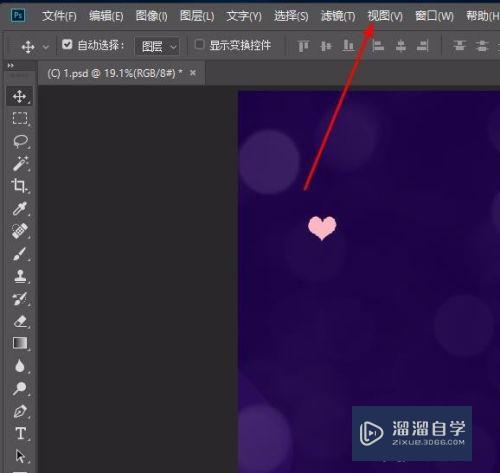Select the Pen tool
Image resolution: width=500 pixels, height=473 pixels.
click(20, 411)
